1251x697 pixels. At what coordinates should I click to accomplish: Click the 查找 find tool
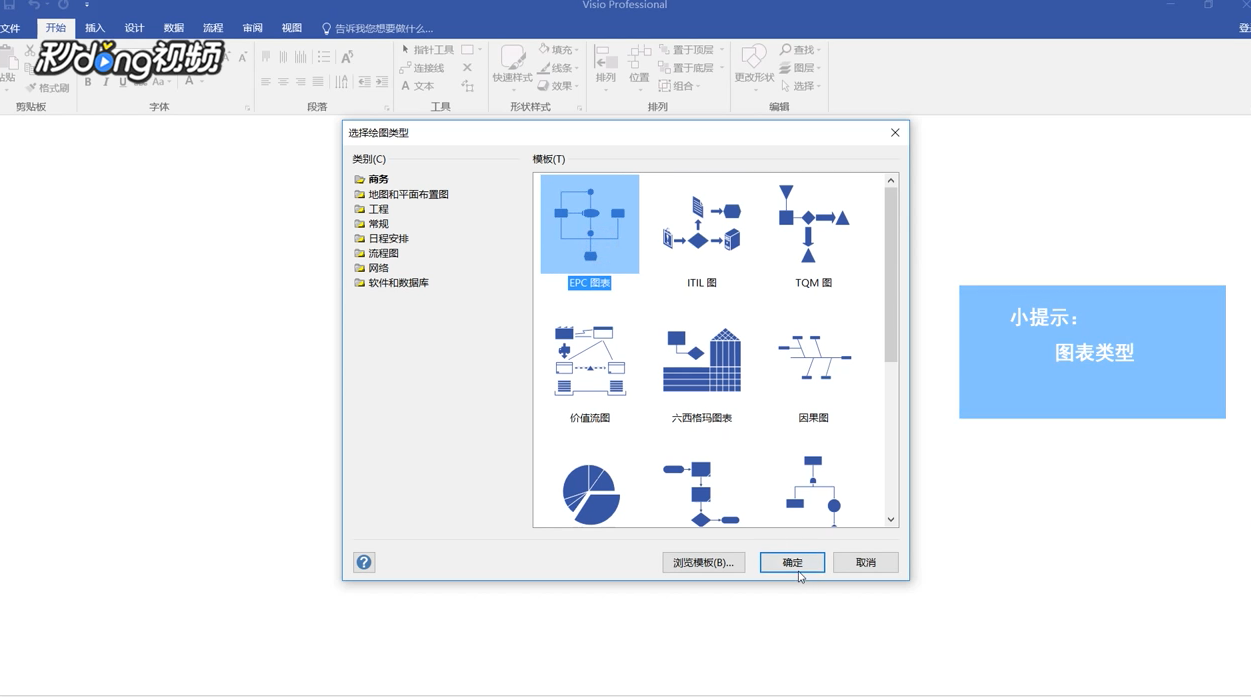pos(801,50)
